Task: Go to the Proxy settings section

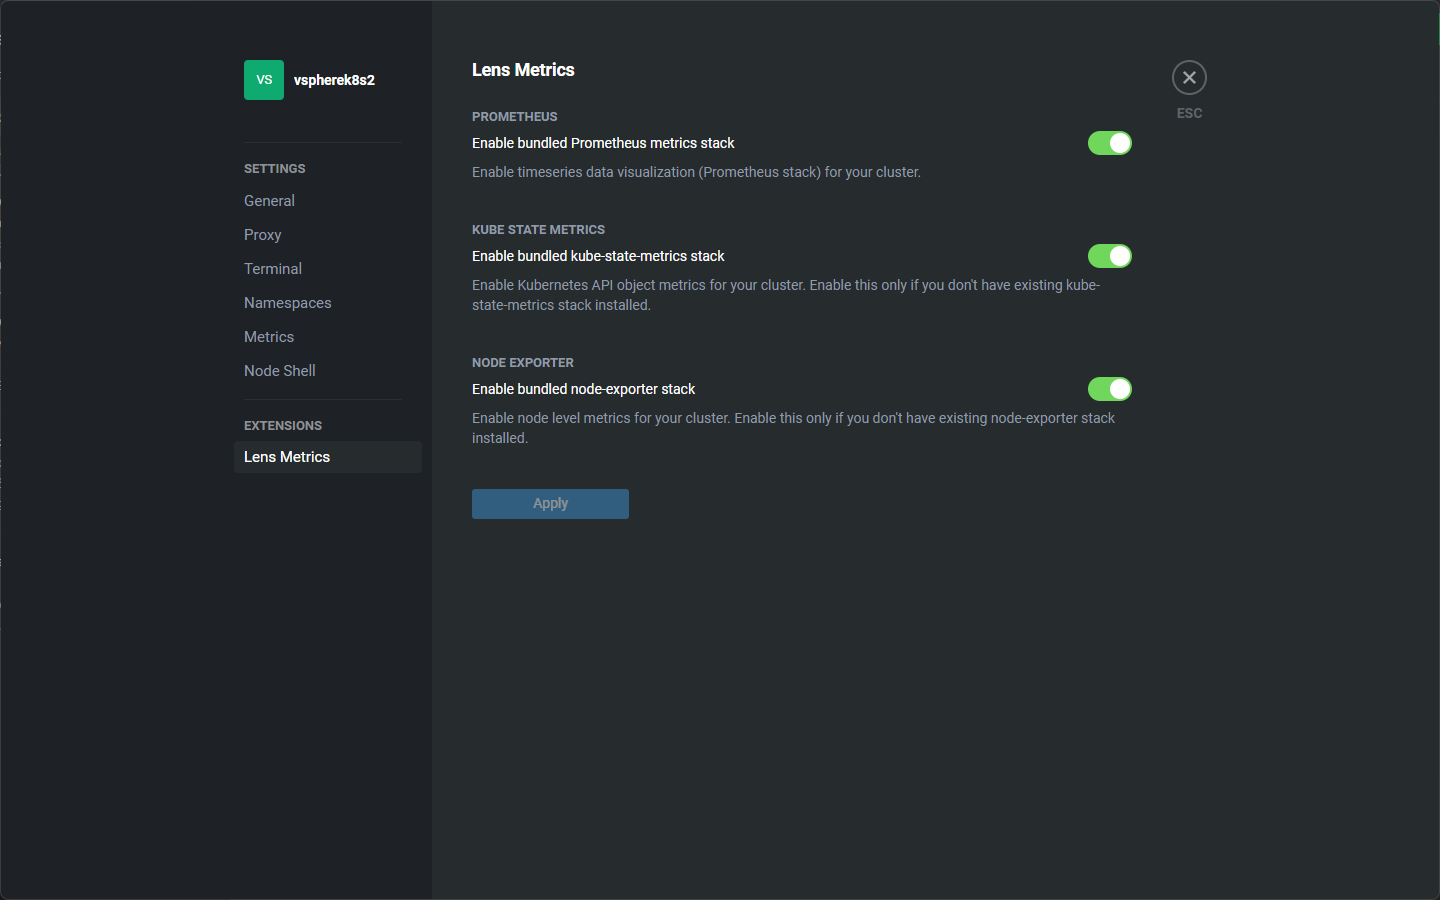Action: point(262,235)
